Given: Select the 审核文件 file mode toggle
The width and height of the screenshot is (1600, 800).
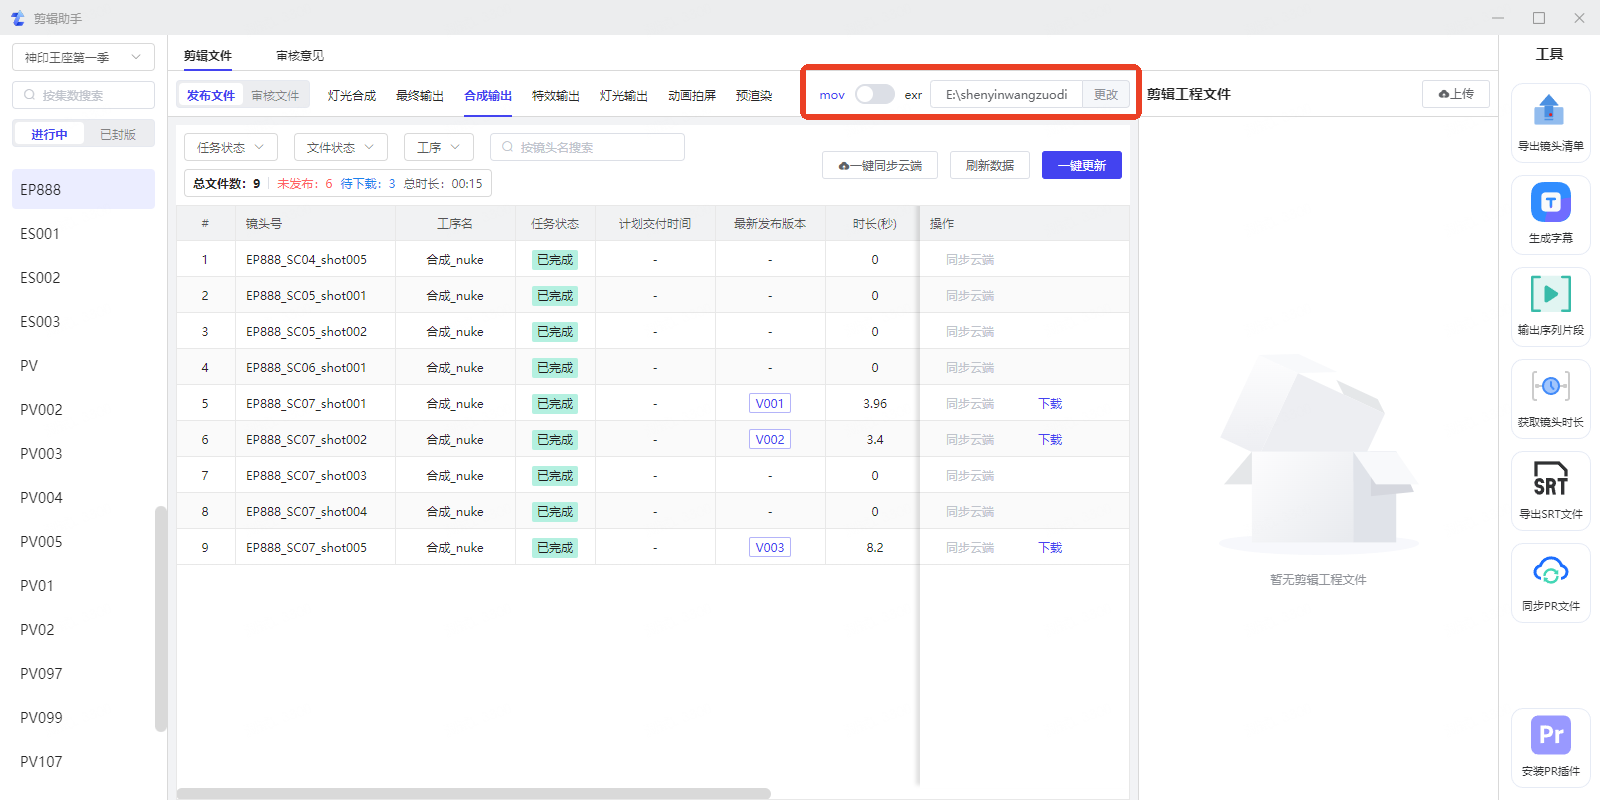Looking at the screenshot, I should click(275, 95).
